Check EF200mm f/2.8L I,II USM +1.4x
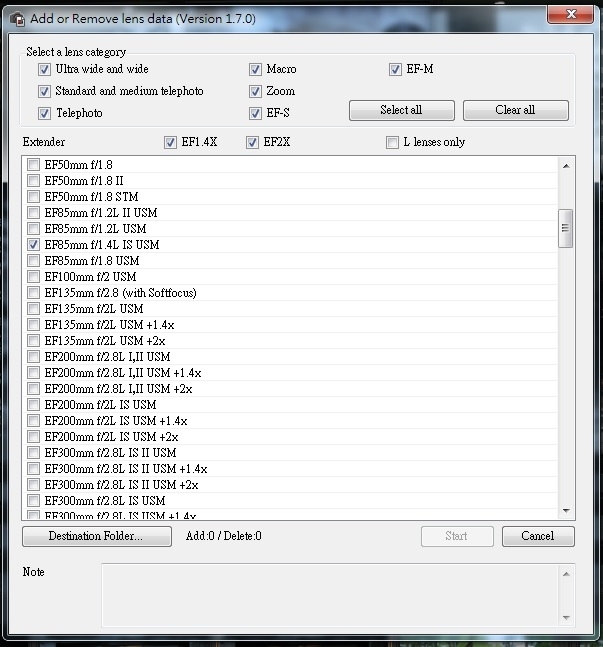Viewport: 603px width, 647px height. (33, 373)
